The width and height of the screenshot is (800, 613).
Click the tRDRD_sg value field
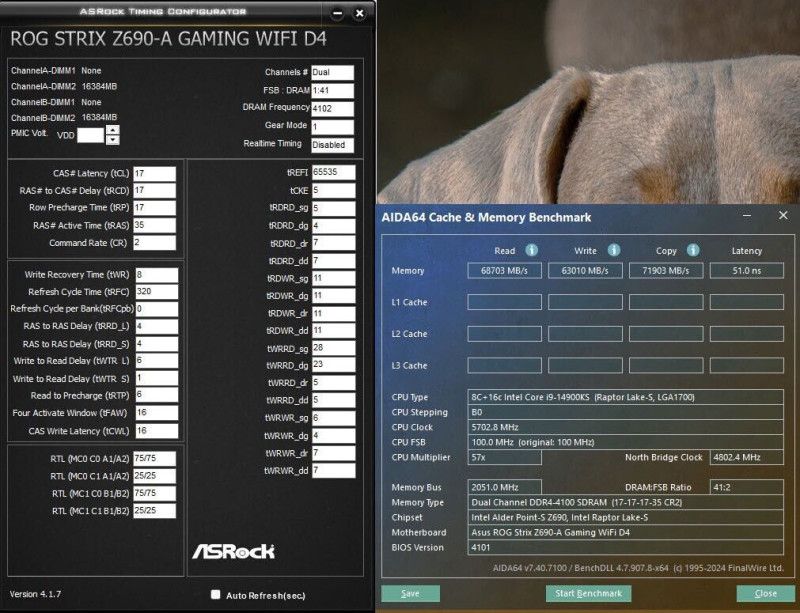point(333,208)
